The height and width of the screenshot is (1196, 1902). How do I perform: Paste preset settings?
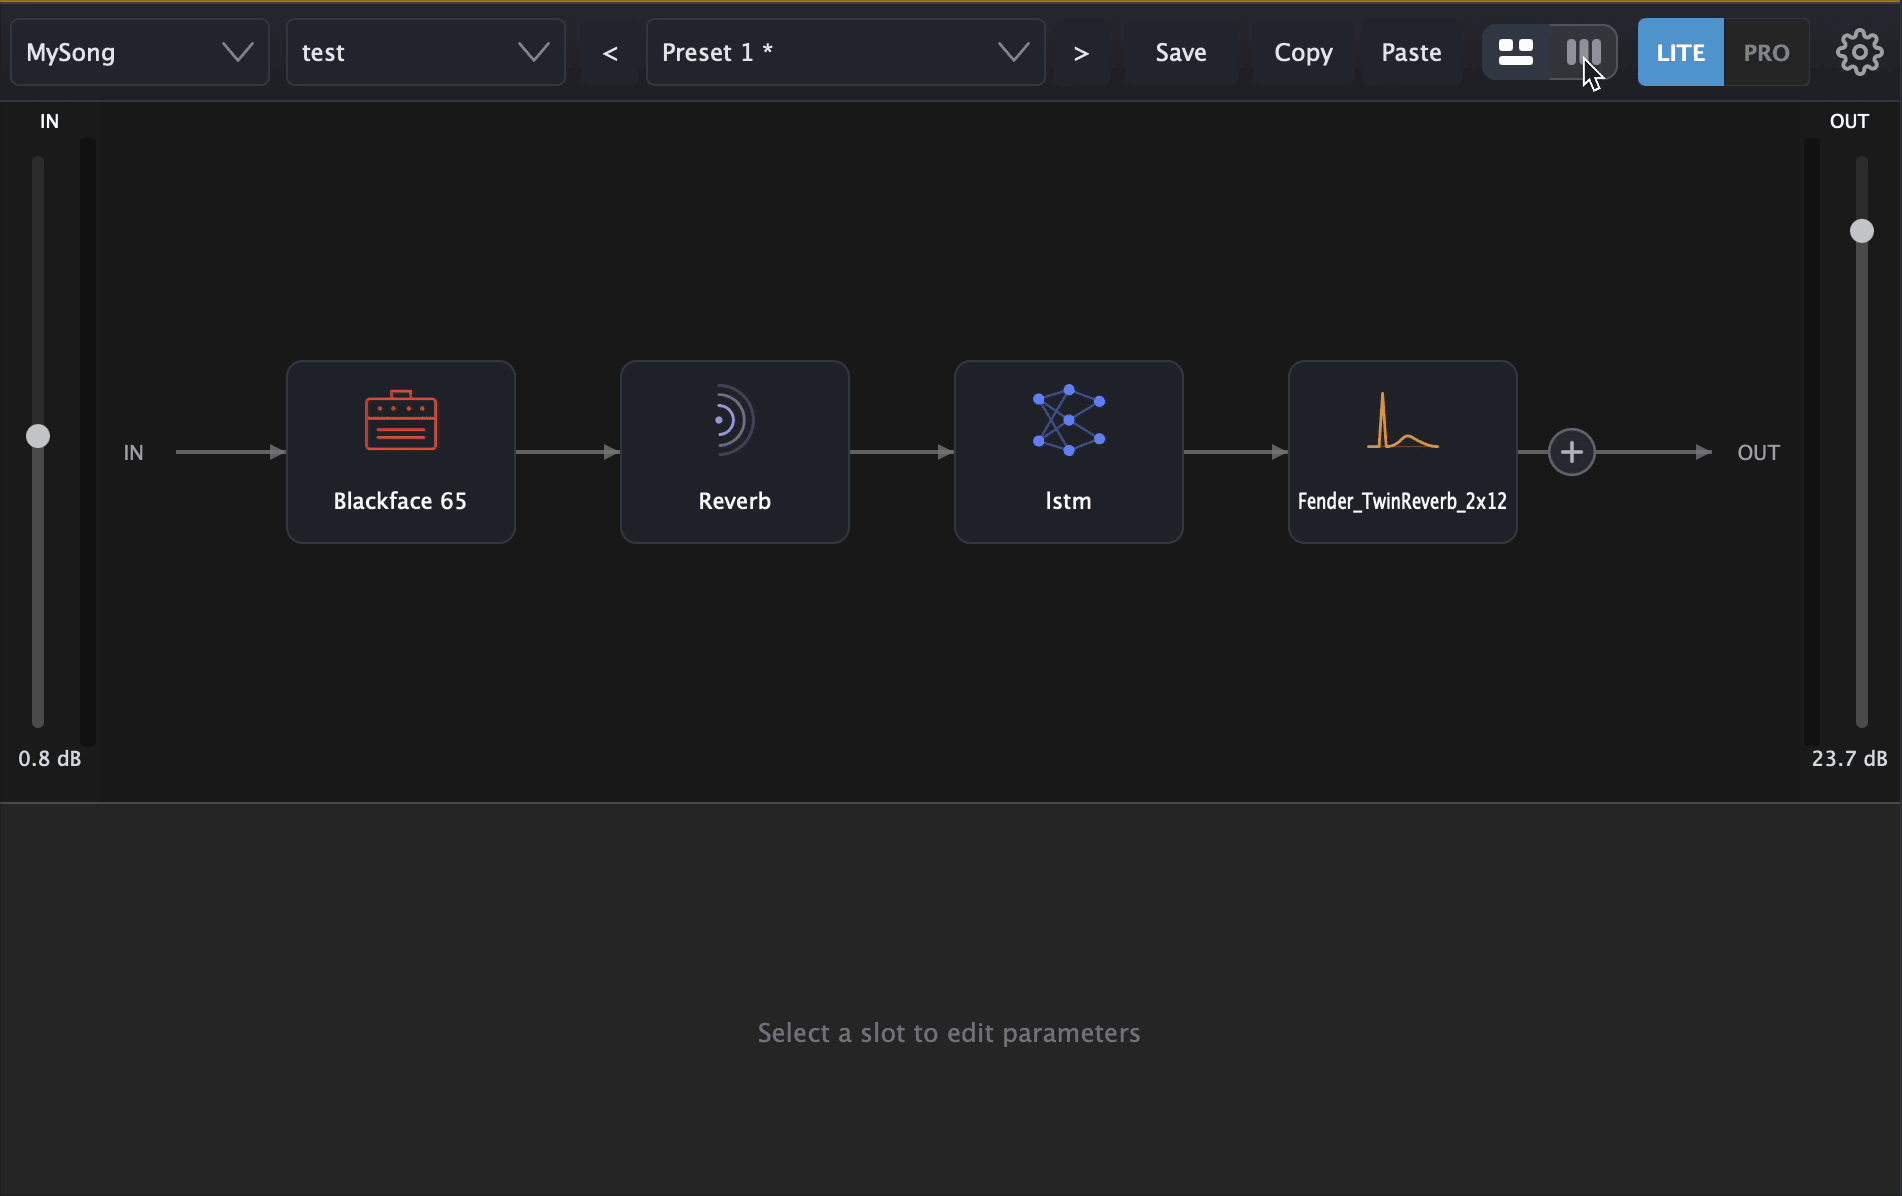[1412, 52]
